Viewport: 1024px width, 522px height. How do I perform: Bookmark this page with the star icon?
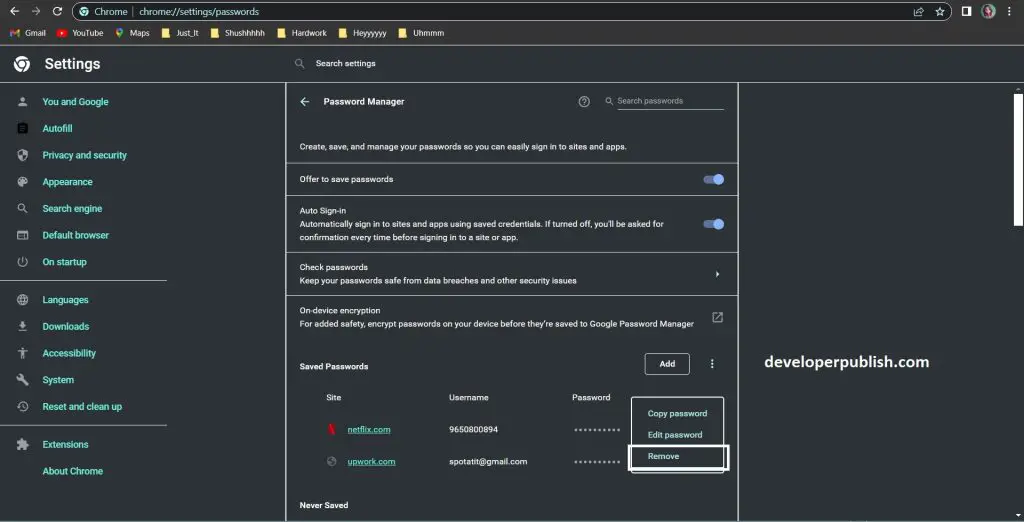940,12
